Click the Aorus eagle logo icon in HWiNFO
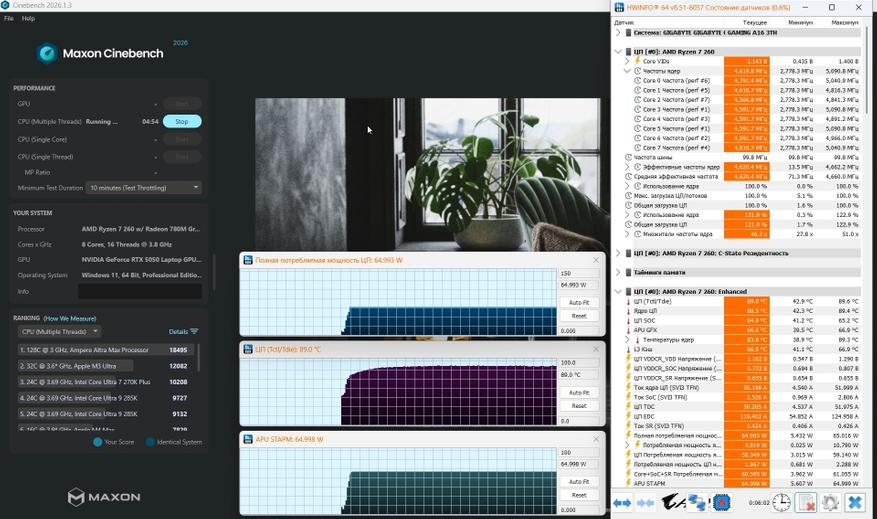Image resolution: width=877 pixels, height=519 pixels. point(673,502)
